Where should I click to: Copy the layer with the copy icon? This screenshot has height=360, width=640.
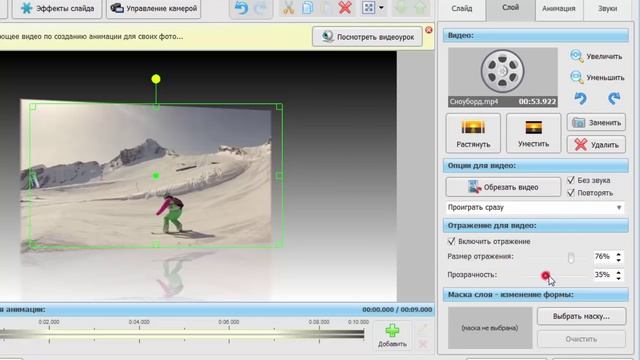pos(308,8)
